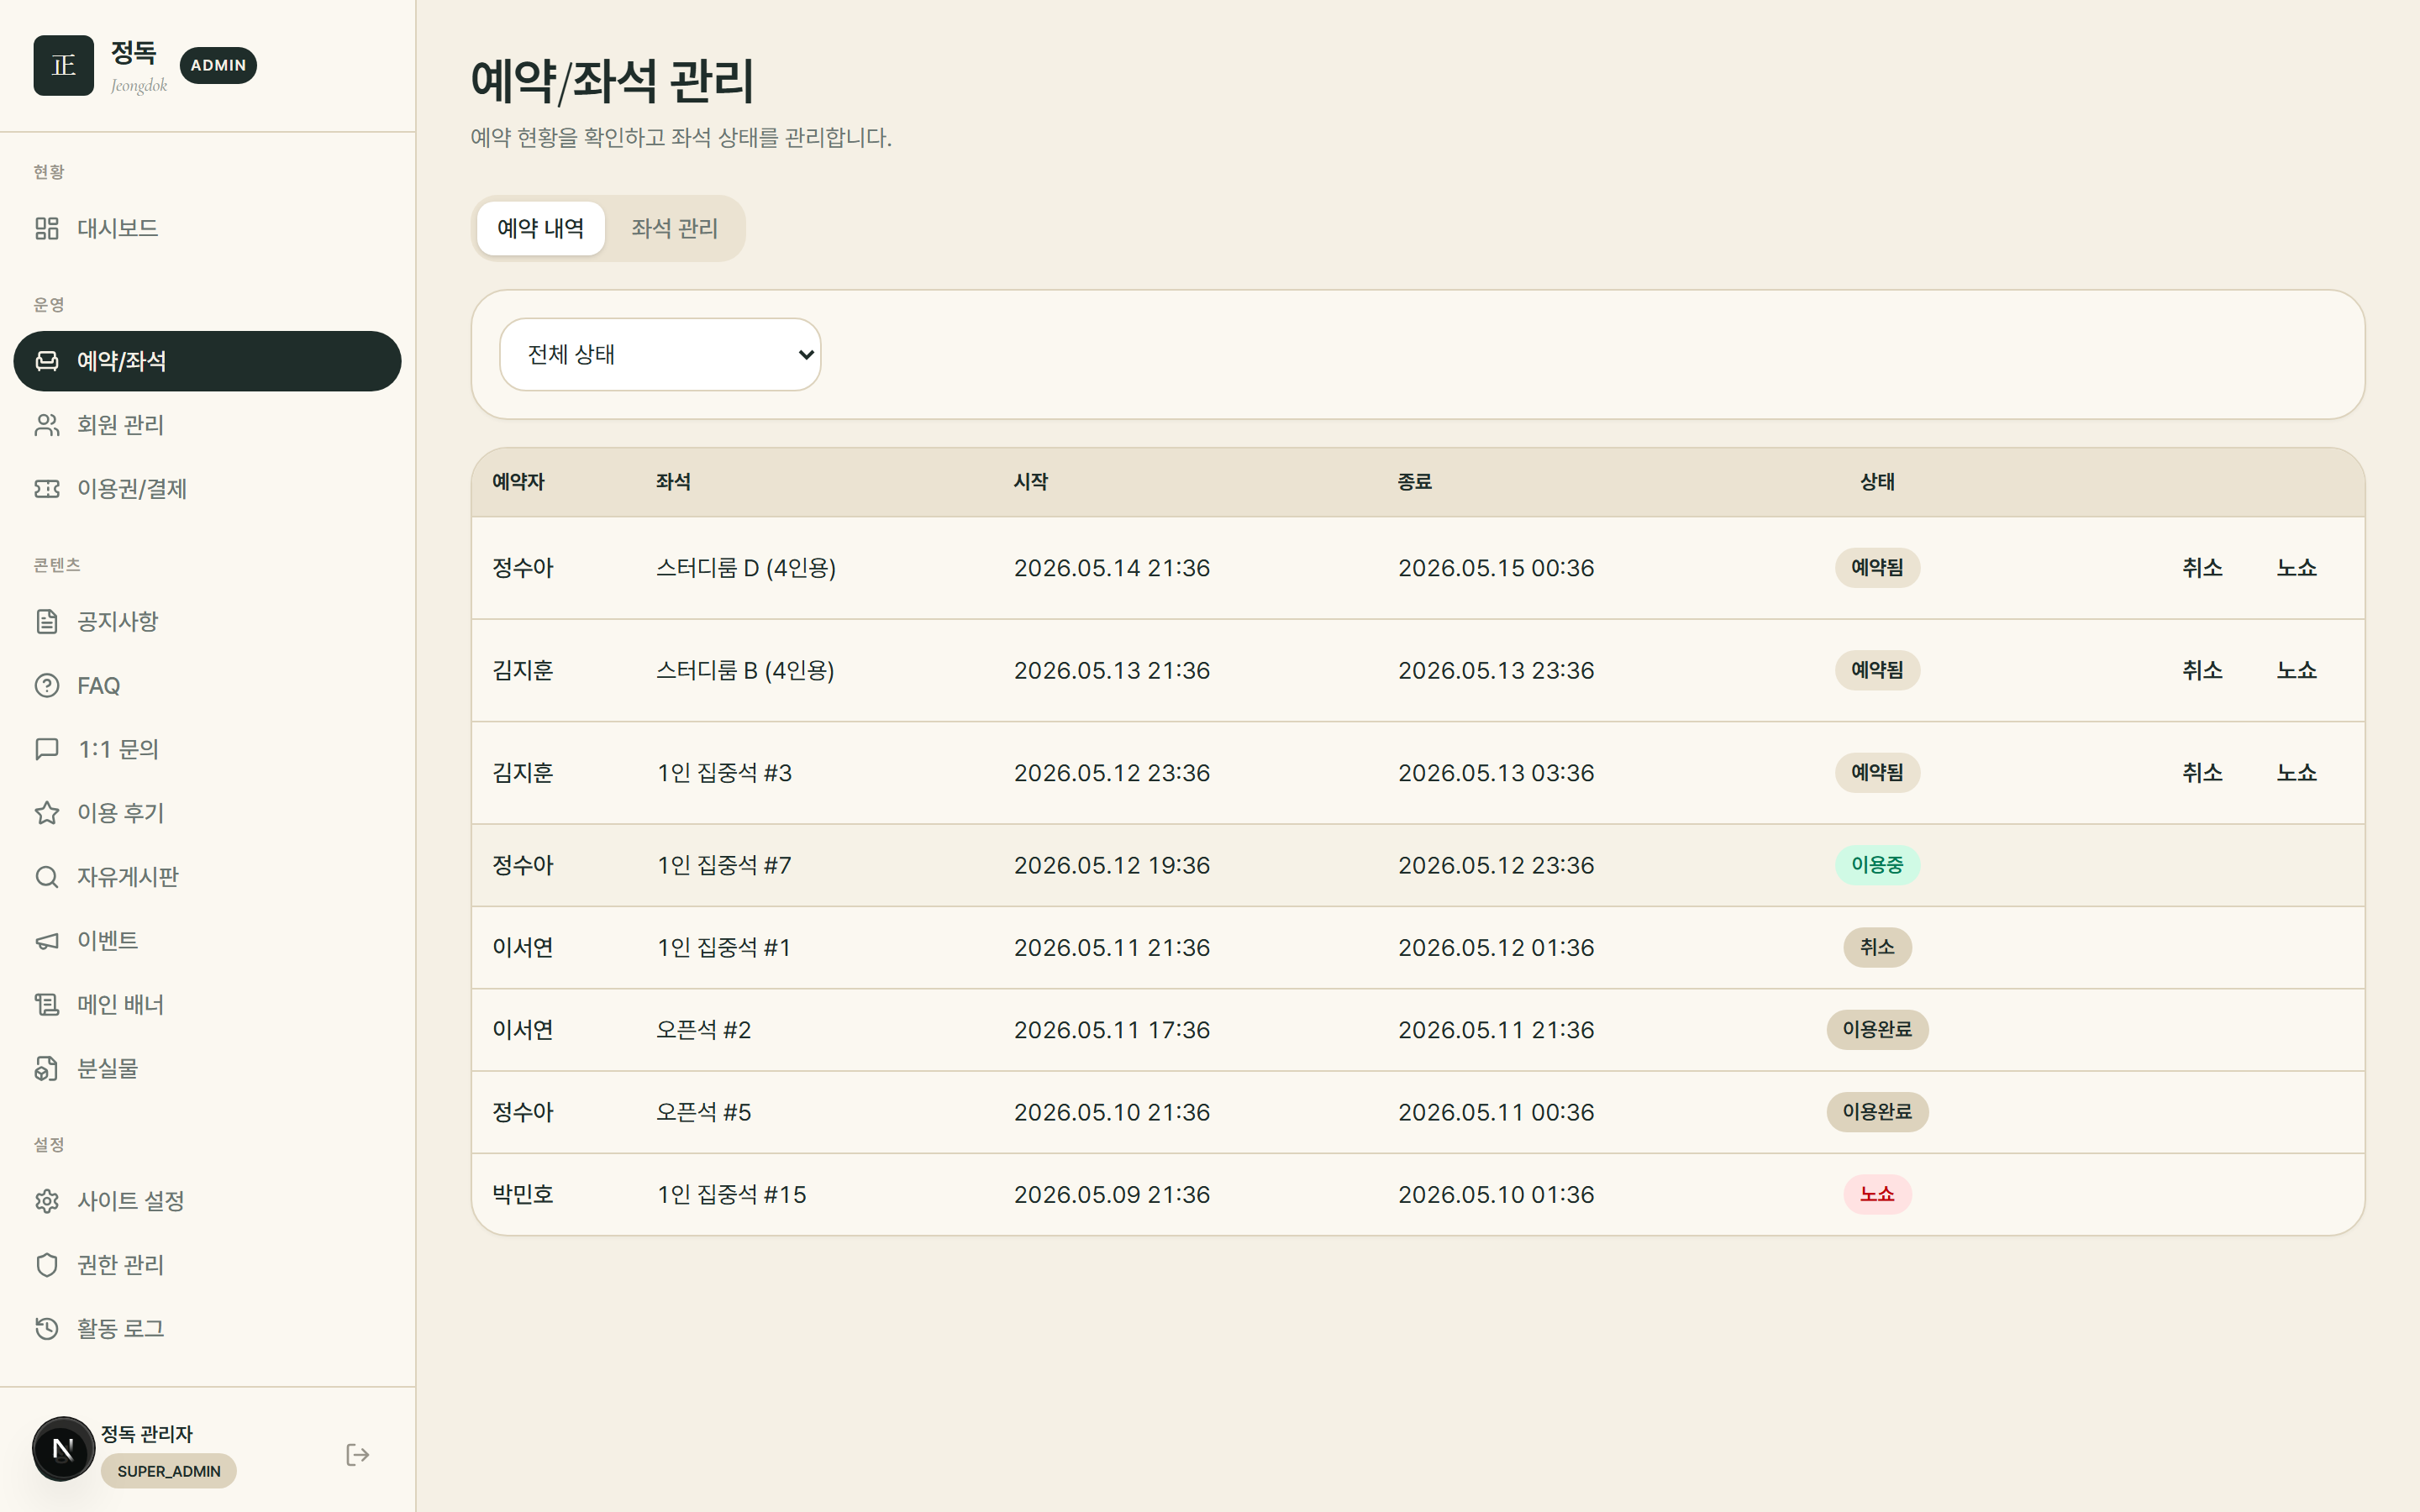
Task: Click the name 박민호 in the table
Action: point(522,1194)
